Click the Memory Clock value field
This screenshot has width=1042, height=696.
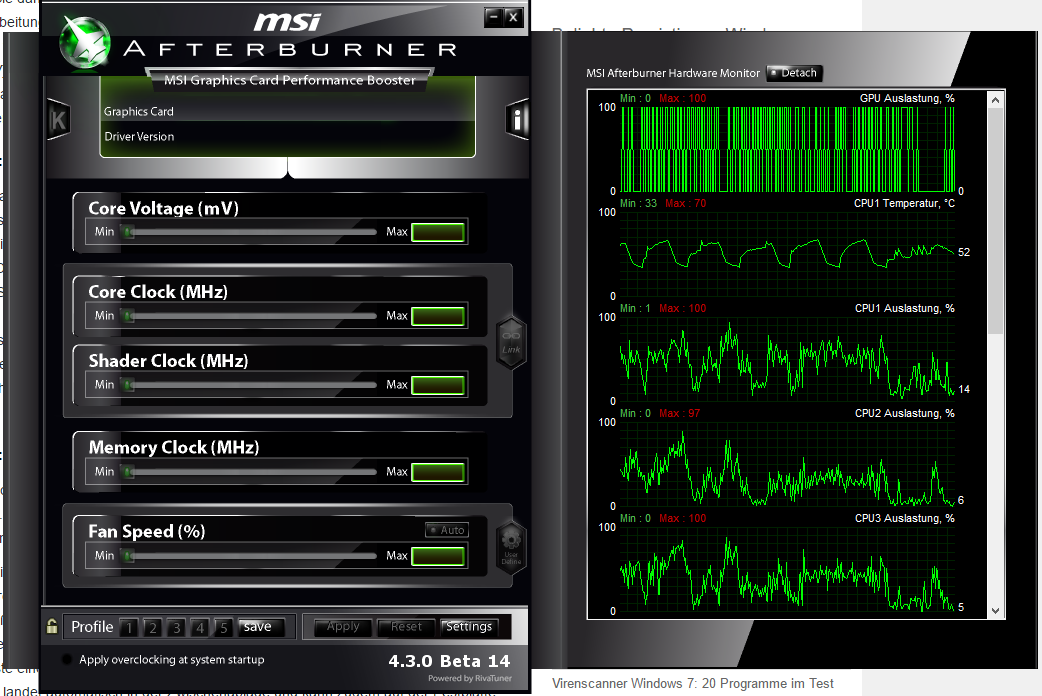(x=438, y=472)
